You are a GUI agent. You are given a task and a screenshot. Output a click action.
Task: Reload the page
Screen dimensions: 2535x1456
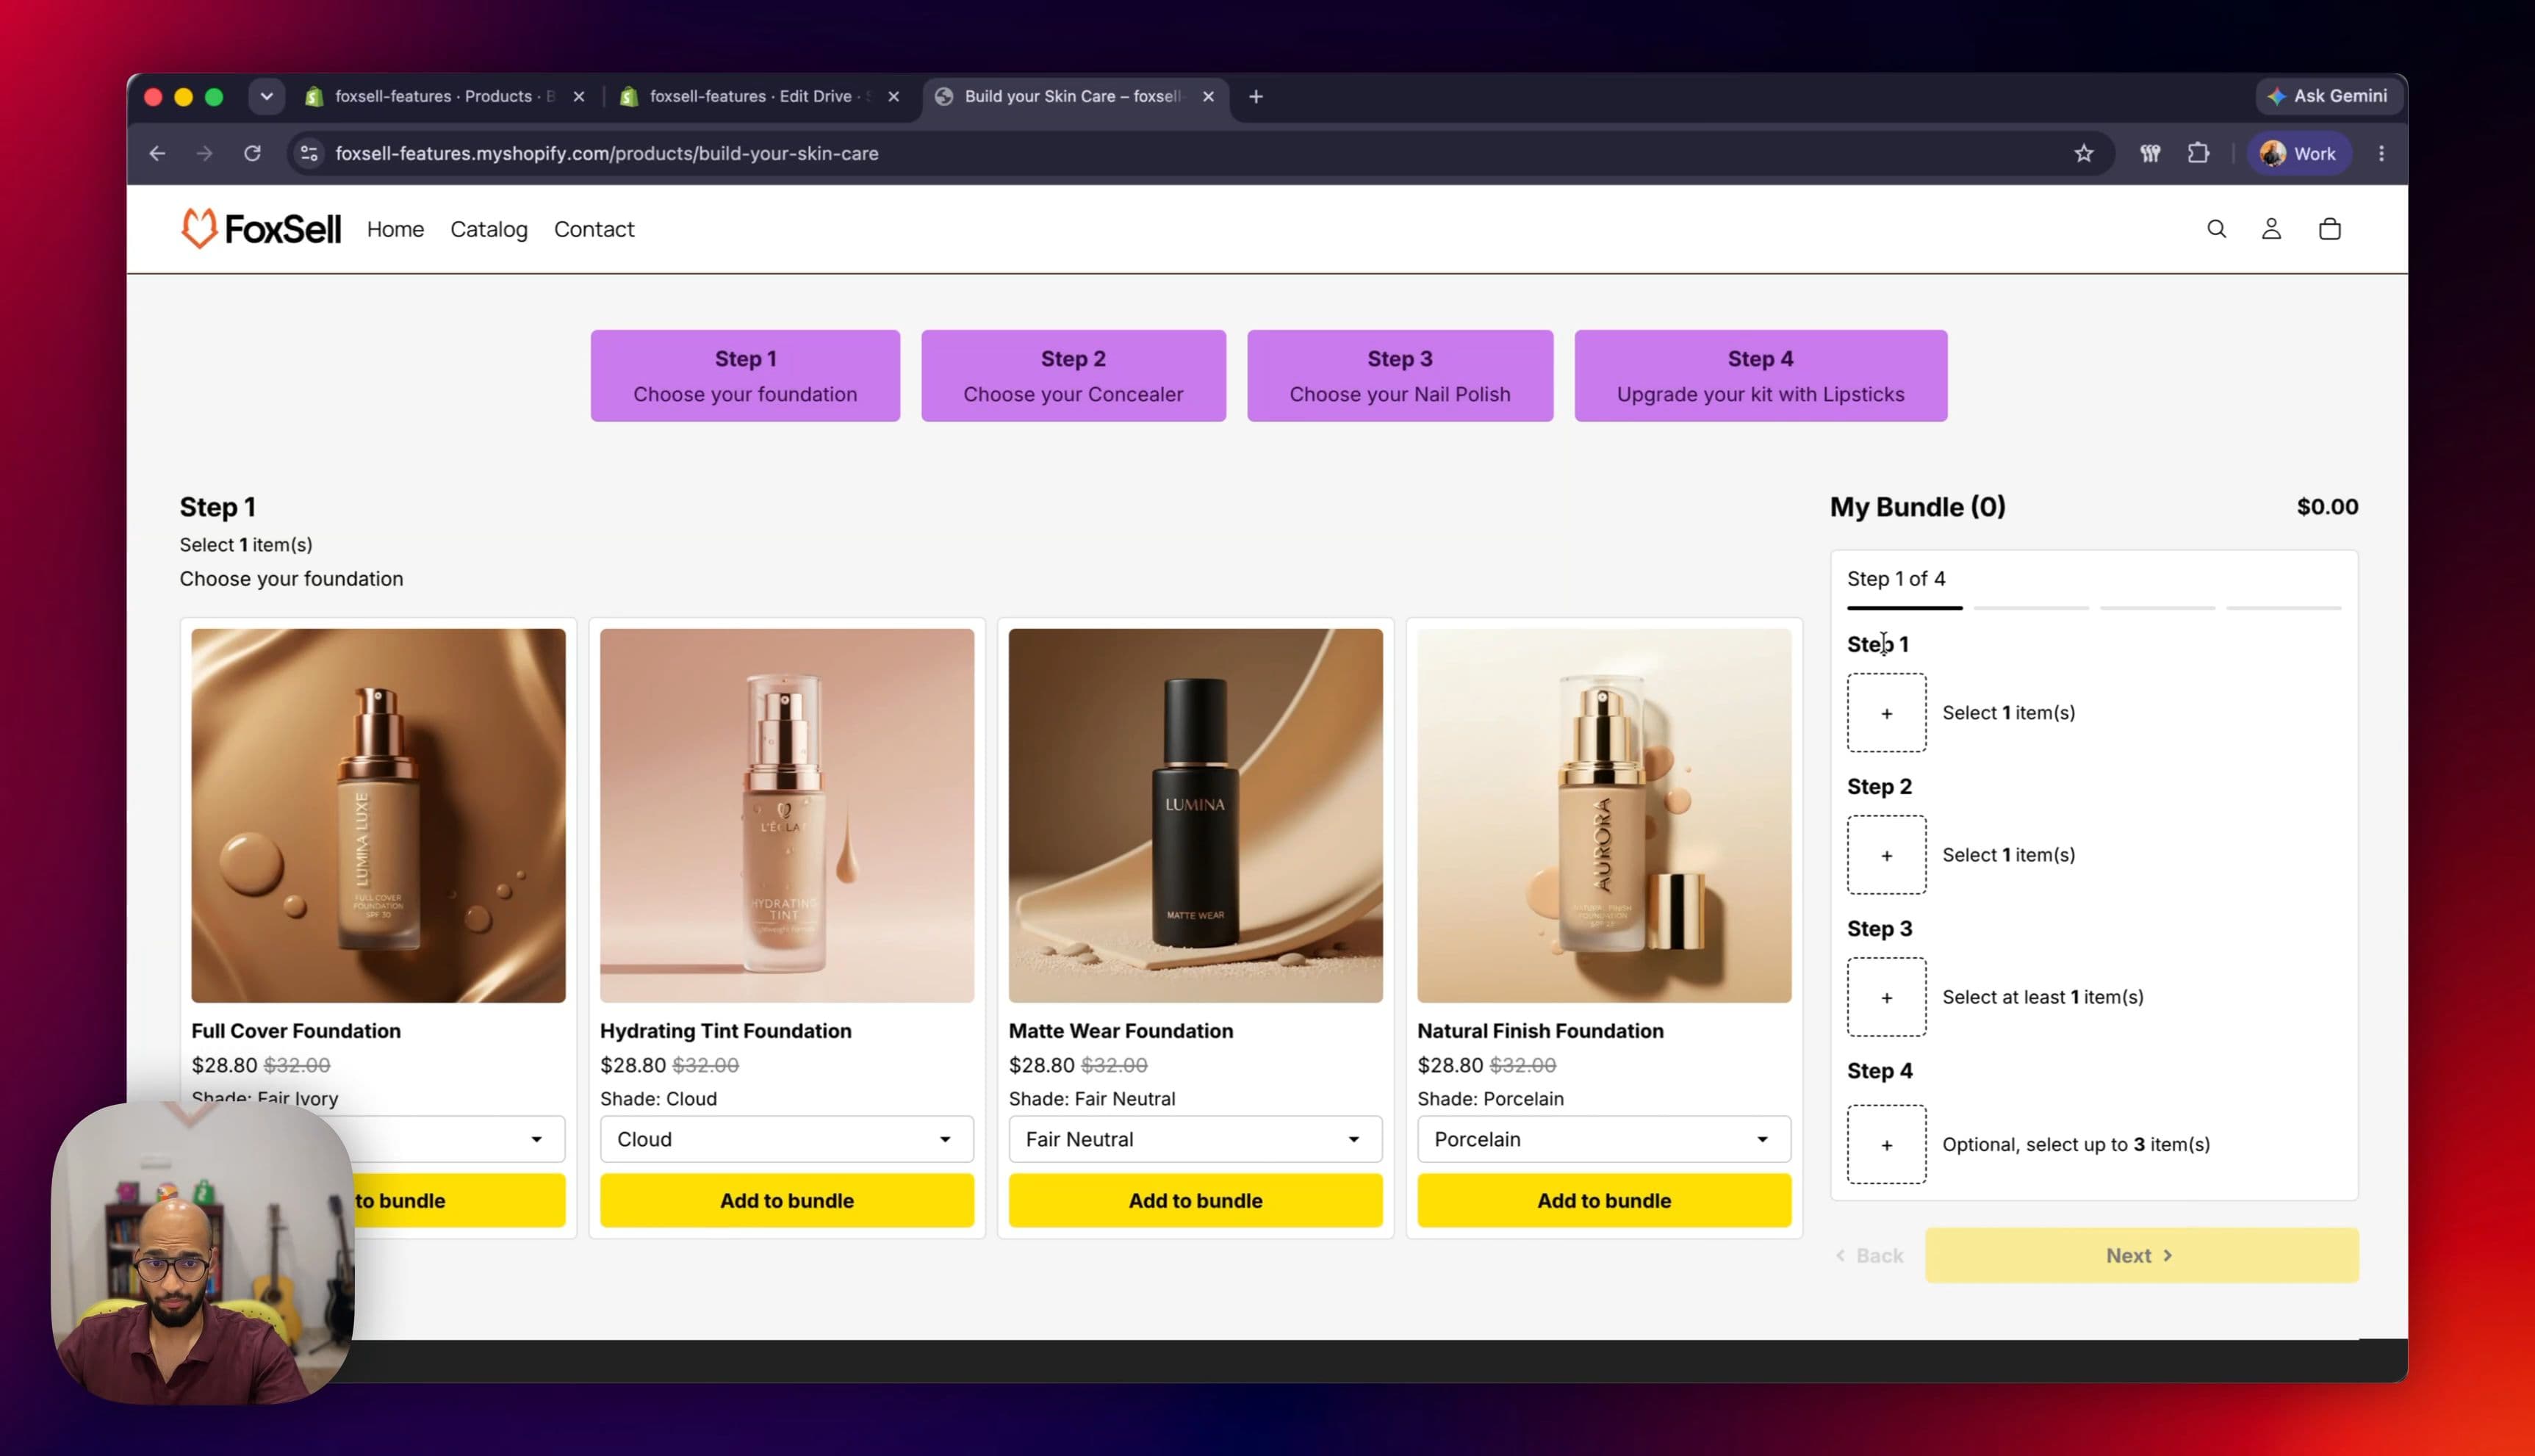pos(252,153)
